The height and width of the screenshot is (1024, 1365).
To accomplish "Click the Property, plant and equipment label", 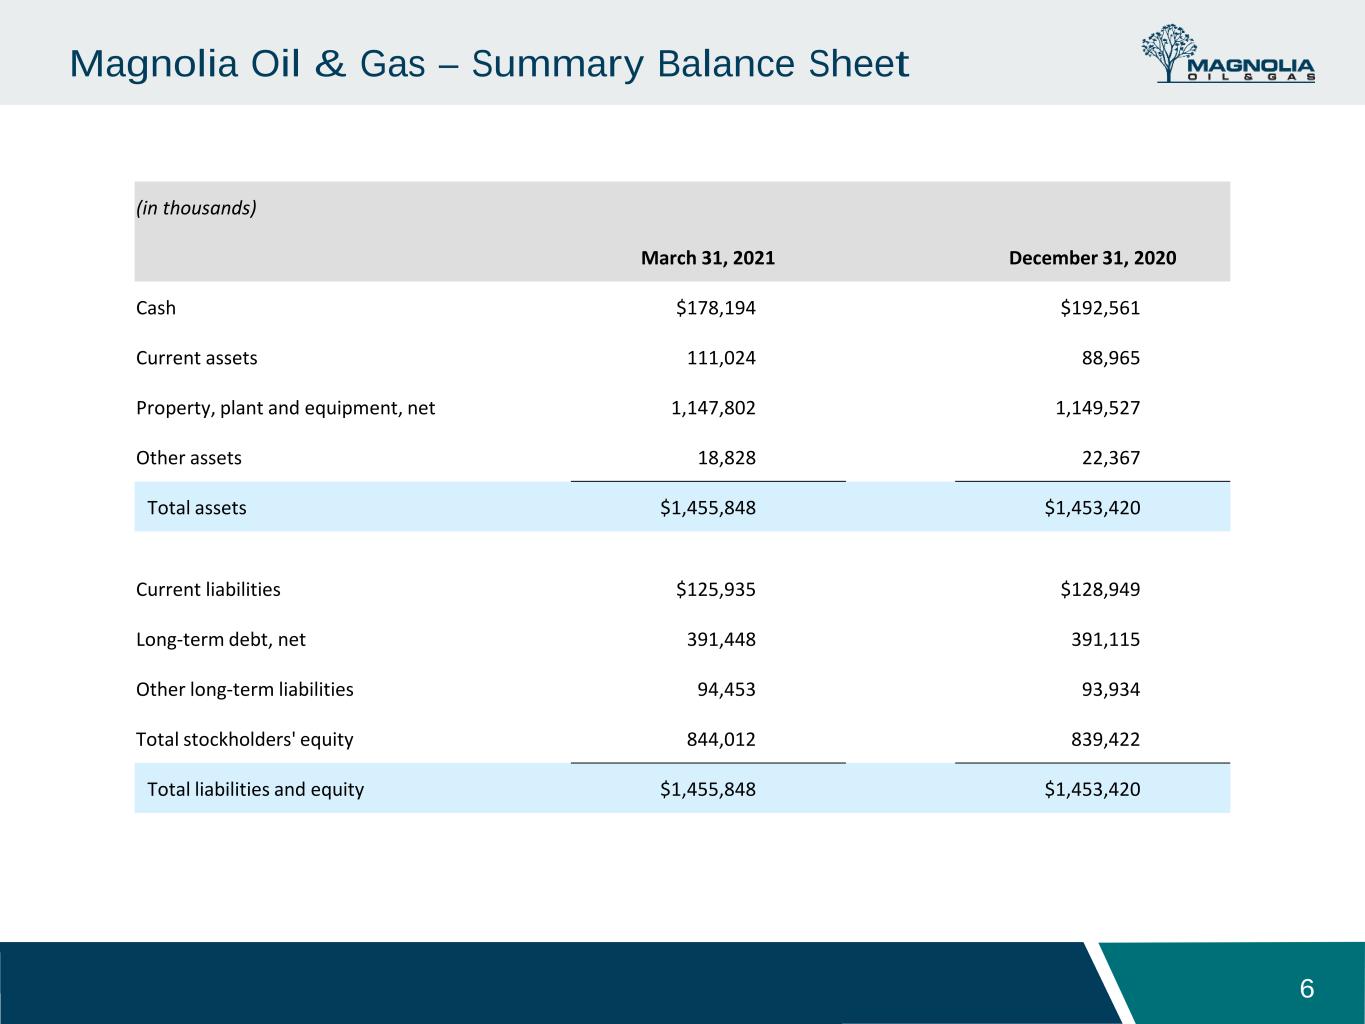I will pos(286,408).
